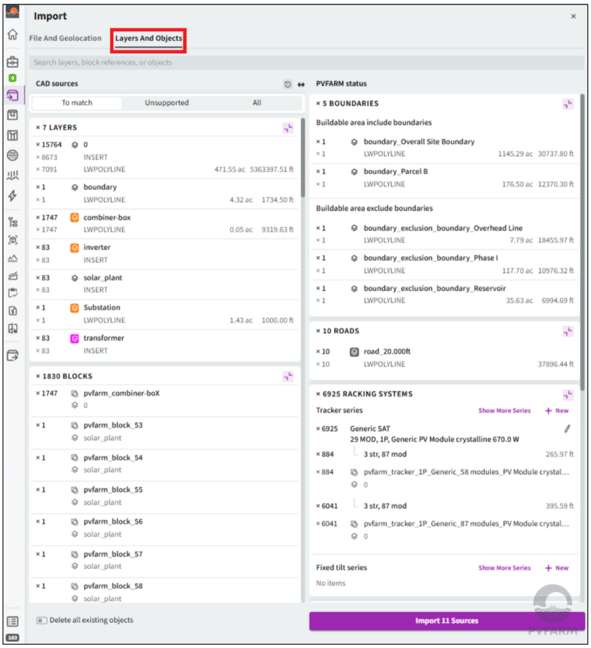Click the target scan icon in sidebar
This screenshot has height=648, width=591.
pyautogui.click(x=13, y=240)
